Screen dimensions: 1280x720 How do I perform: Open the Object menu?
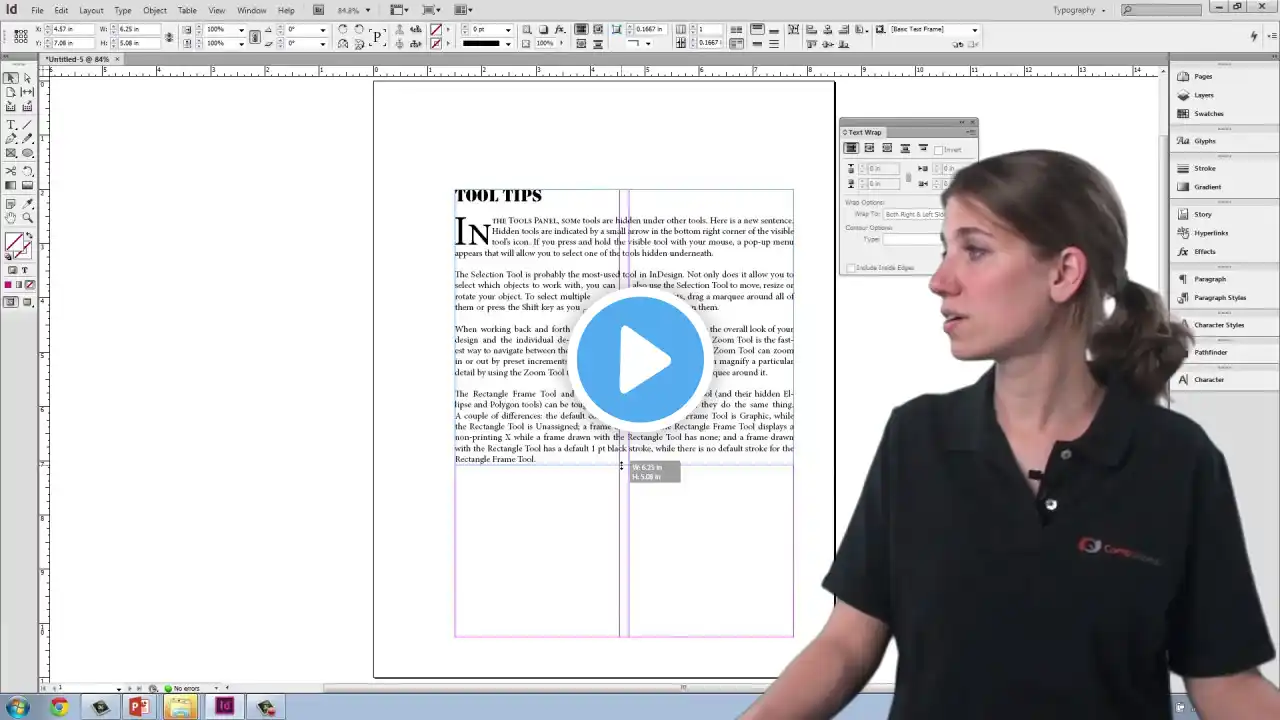(154, 10)
